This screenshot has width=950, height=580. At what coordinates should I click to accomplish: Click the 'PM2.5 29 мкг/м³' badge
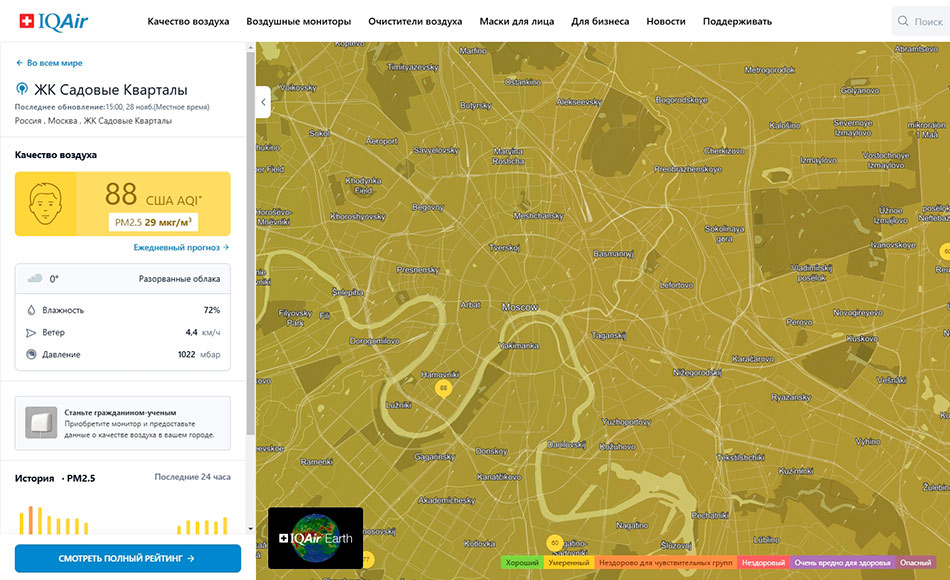coord(153,222)
